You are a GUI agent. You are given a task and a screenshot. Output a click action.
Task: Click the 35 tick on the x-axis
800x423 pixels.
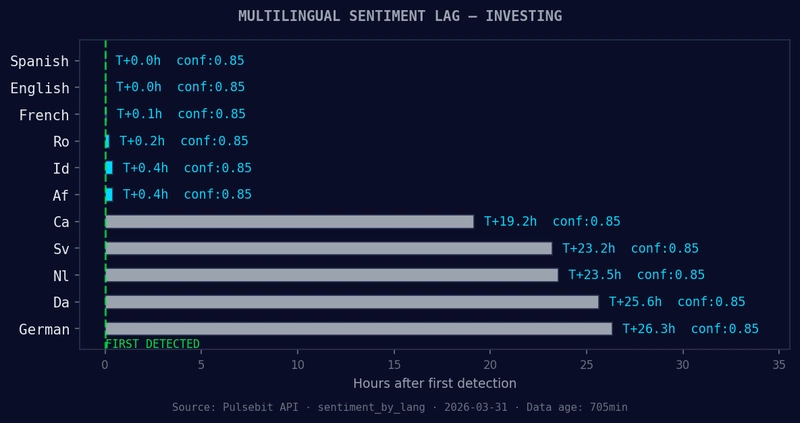click(780, 365)
